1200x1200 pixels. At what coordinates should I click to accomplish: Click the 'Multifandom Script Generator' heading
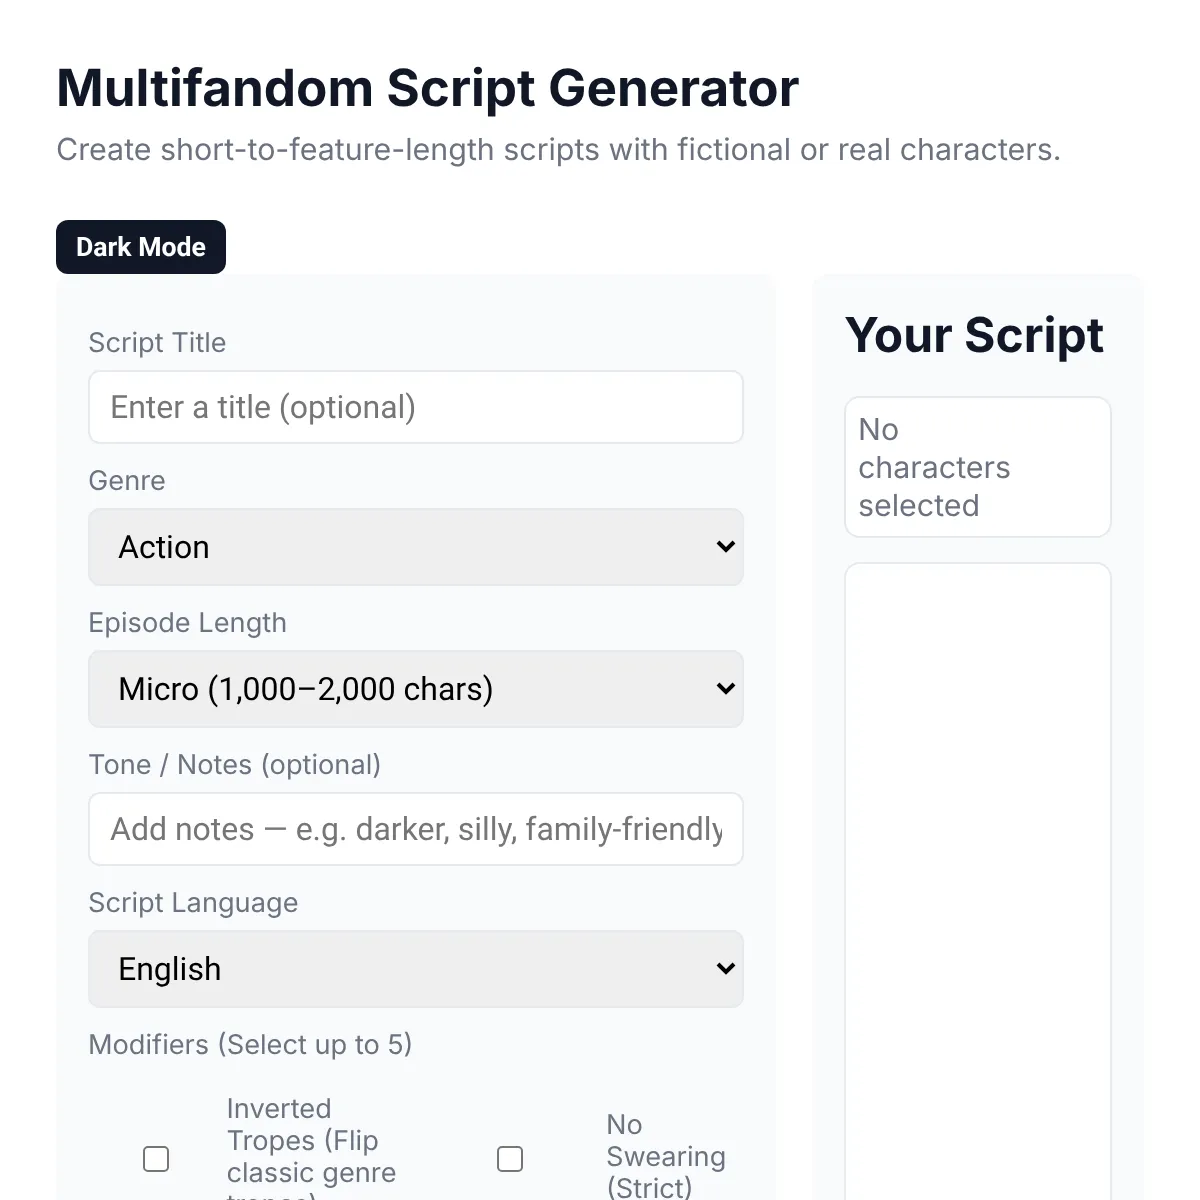coord(427,88)
